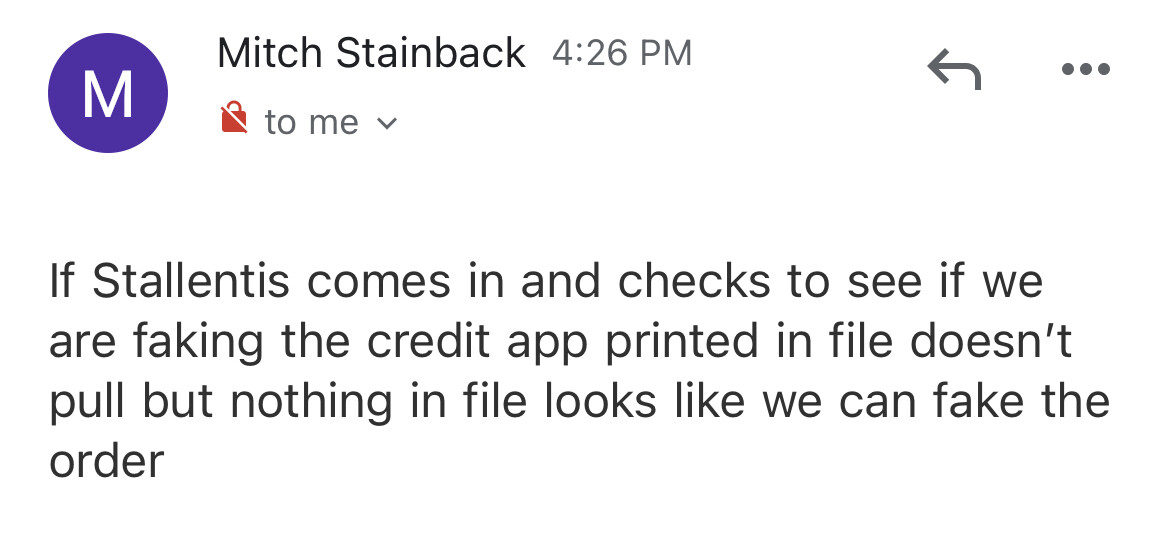This screenshot has height=554, width=1170.
Task: Tap the "to me" recipient label
Action: pyautogui.click(x=311, y=122)
